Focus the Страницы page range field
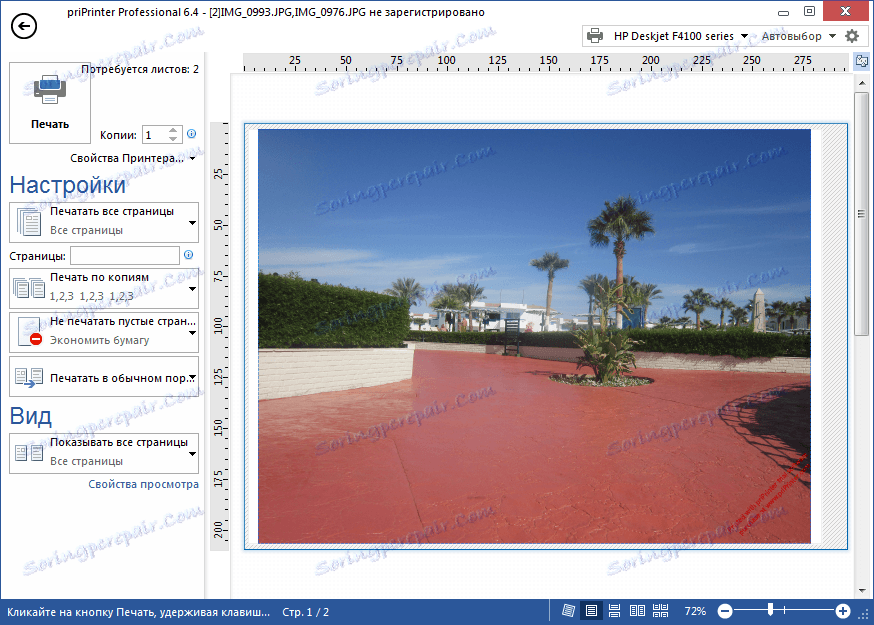 [125, 255]
